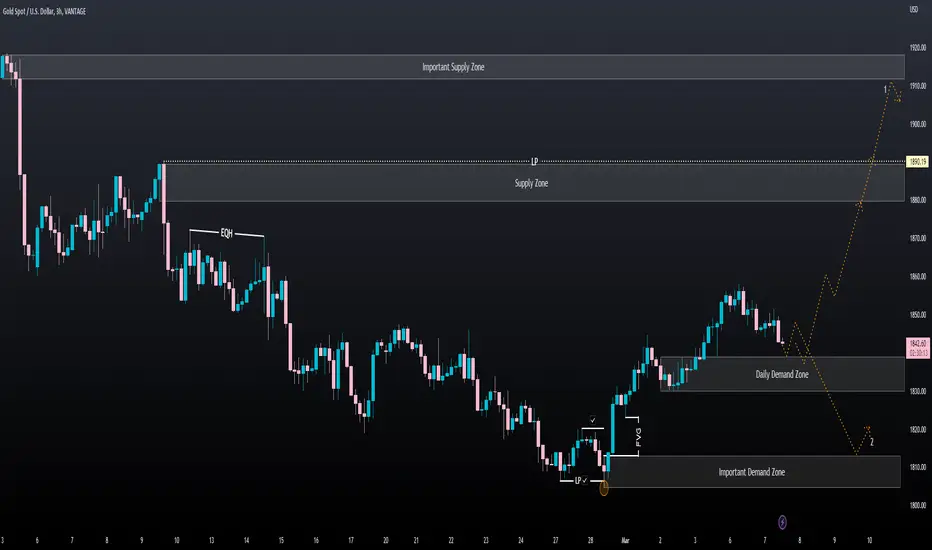Click the 17 date label on the time axis
Viewport: 932px width, 550px height.
tap(351, 540)
